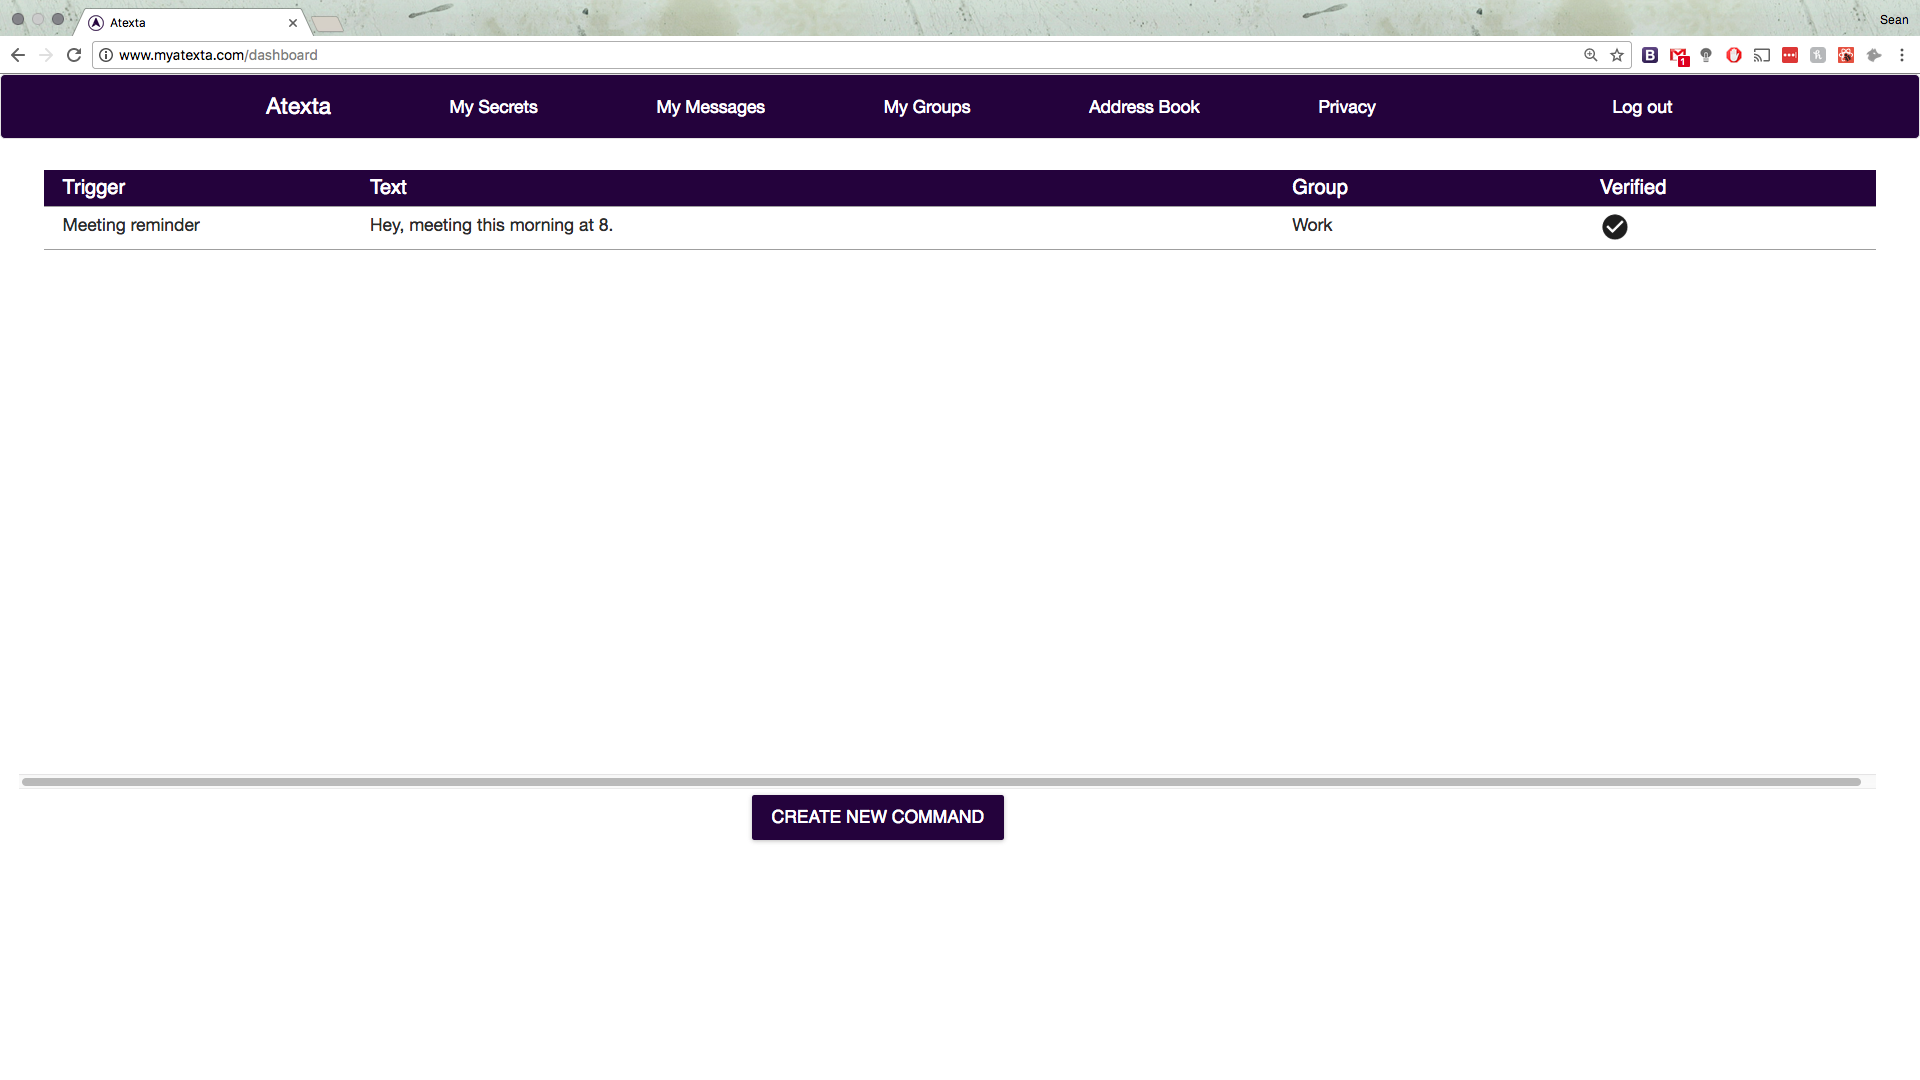This screenshot has width=1920, height=1080.
Task: Open the Bootstrap extension icon
Action: (1650, 55)
